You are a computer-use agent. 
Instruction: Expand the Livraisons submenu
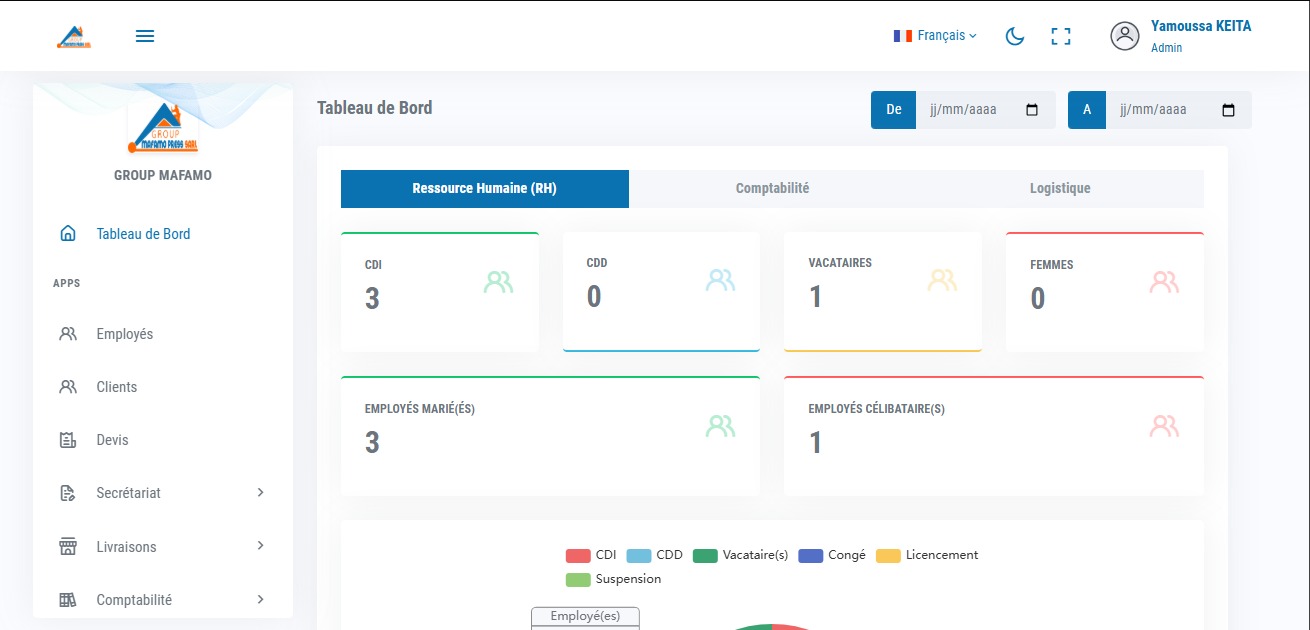[x=260, y=546]
